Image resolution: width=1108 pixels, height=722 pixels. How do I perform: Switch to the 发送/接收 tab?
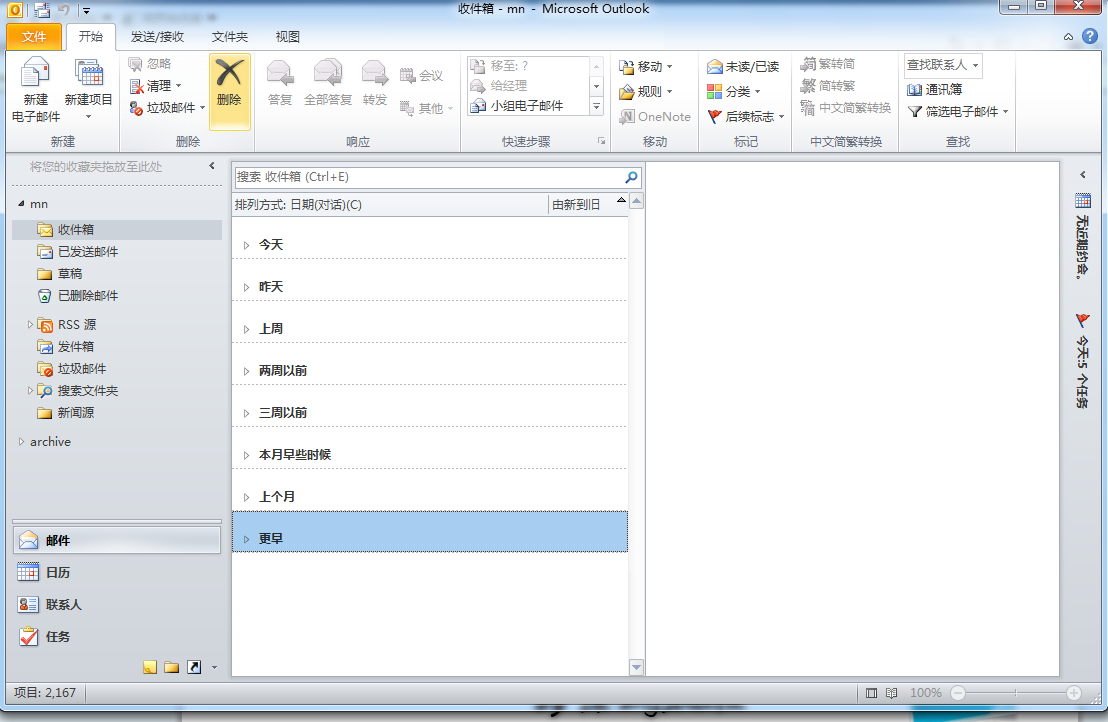point(157,37)
